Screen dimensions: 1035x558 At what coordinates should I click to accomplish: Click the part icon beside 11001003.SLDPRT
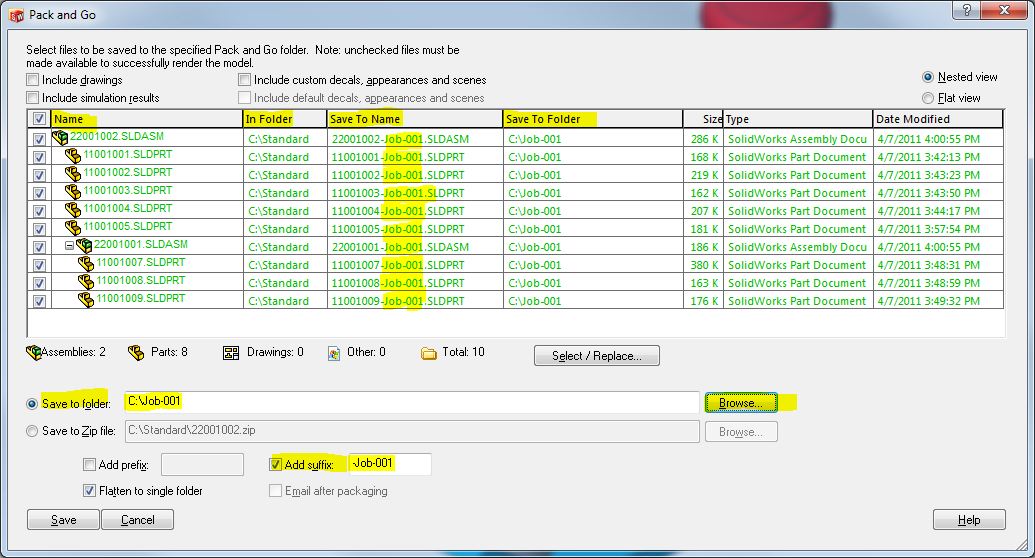[x=73, y=192]
